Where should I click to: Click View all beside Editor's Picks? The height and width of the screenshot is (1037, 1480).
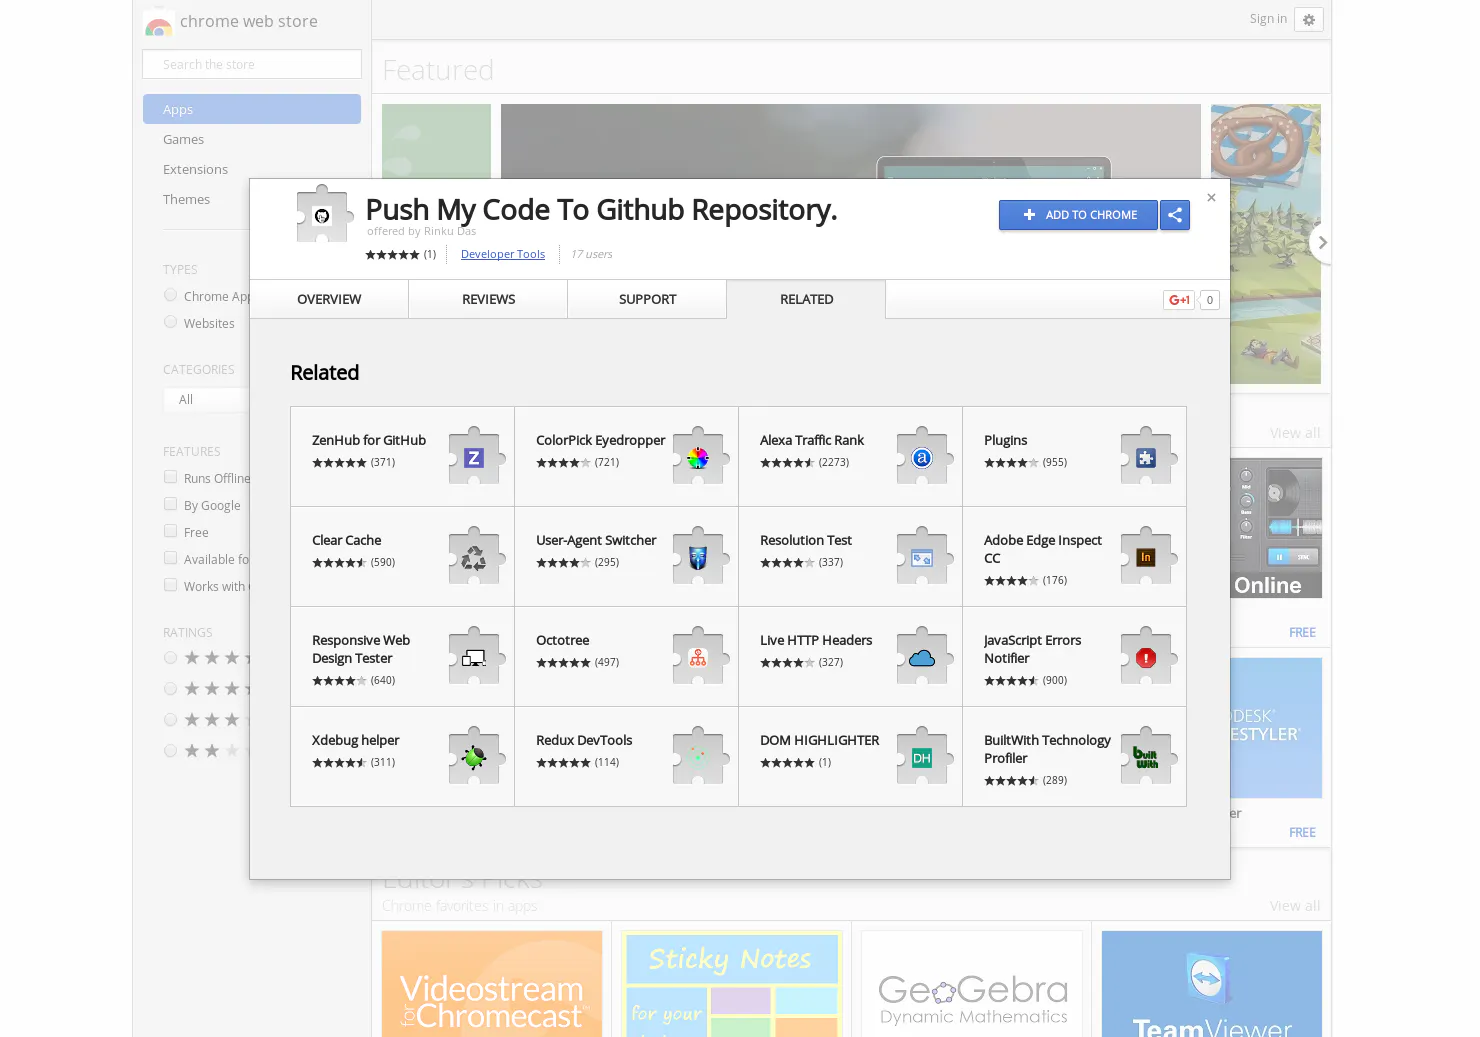point(1295,906)
